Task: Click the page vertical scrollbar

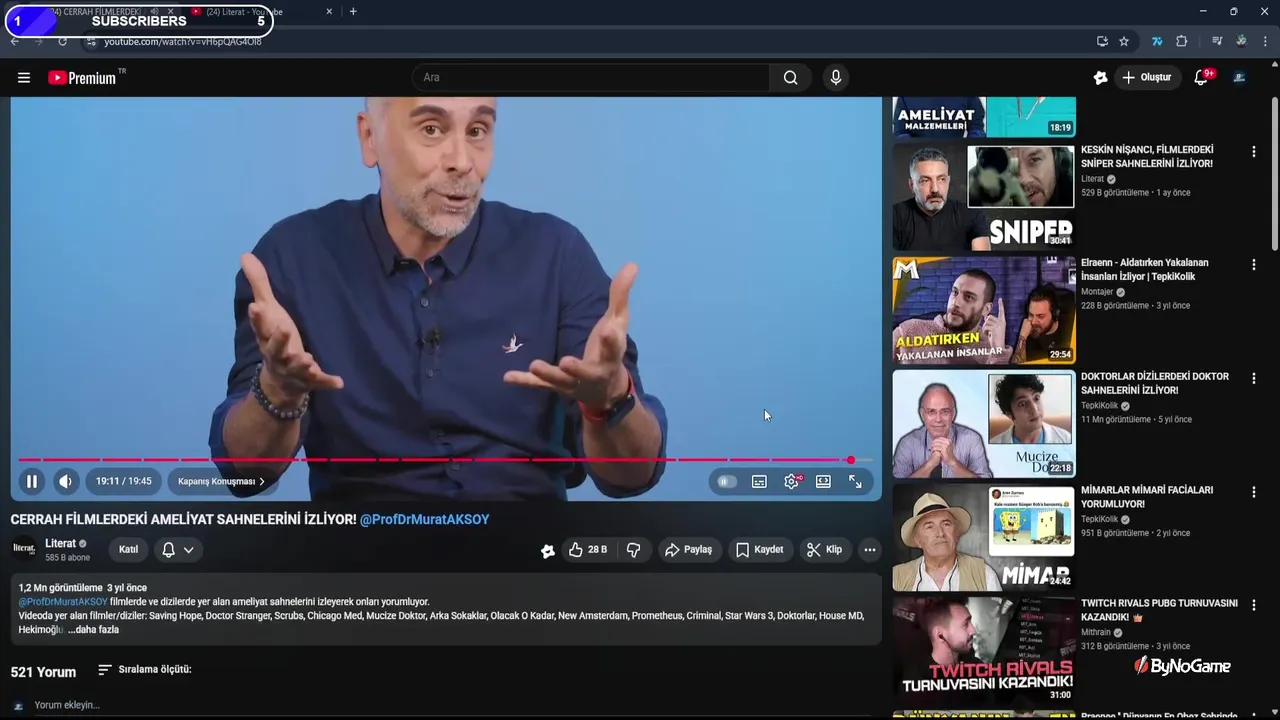Action: click(x=1274, y=175)
